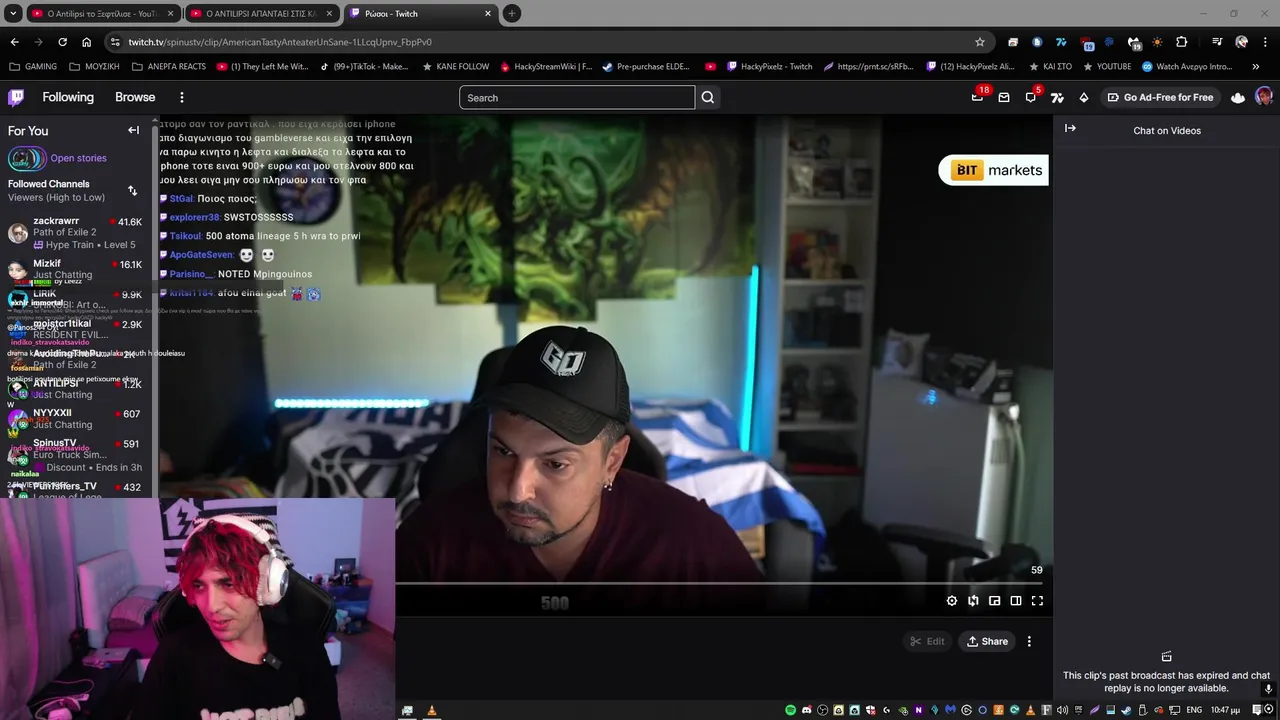The height and width of the screenshot is (720, 1280).
Task: Open the Twitch home logo
Action: (16, 97)
